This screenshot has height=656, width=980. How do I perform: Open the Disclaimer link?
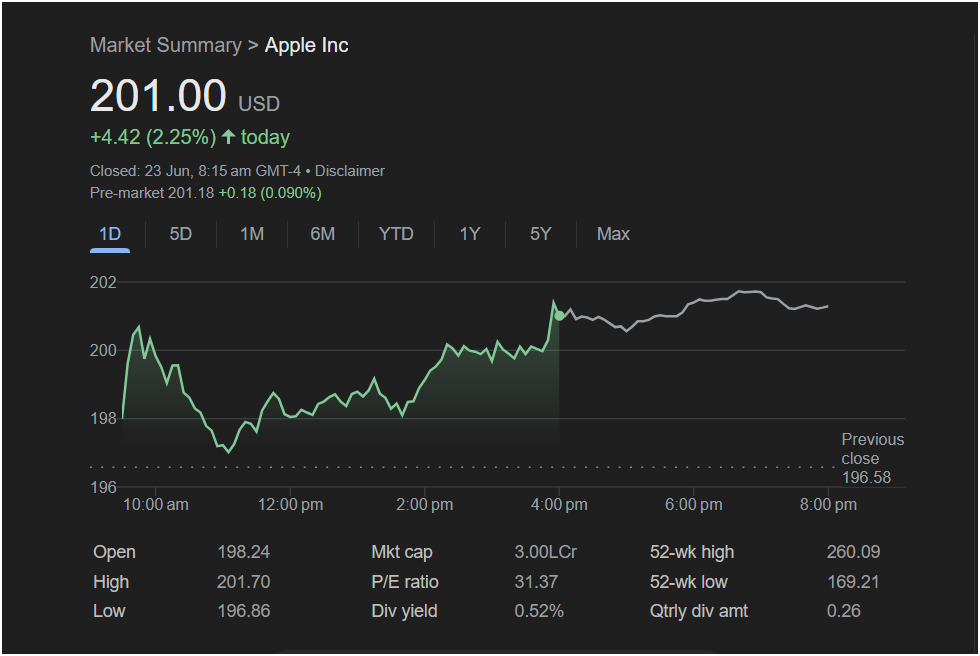[x=349, y=171]
